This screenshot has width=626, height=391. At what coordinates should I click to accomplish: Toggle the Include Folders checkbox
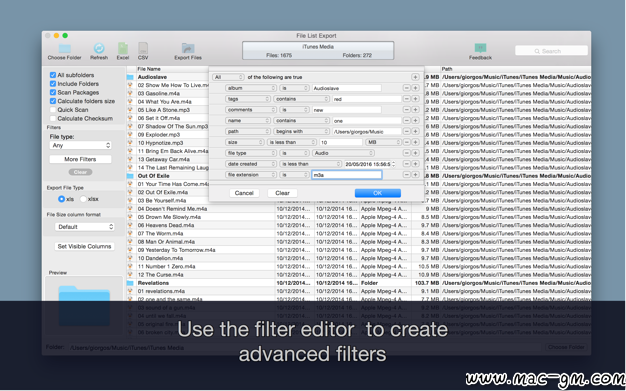53,84
